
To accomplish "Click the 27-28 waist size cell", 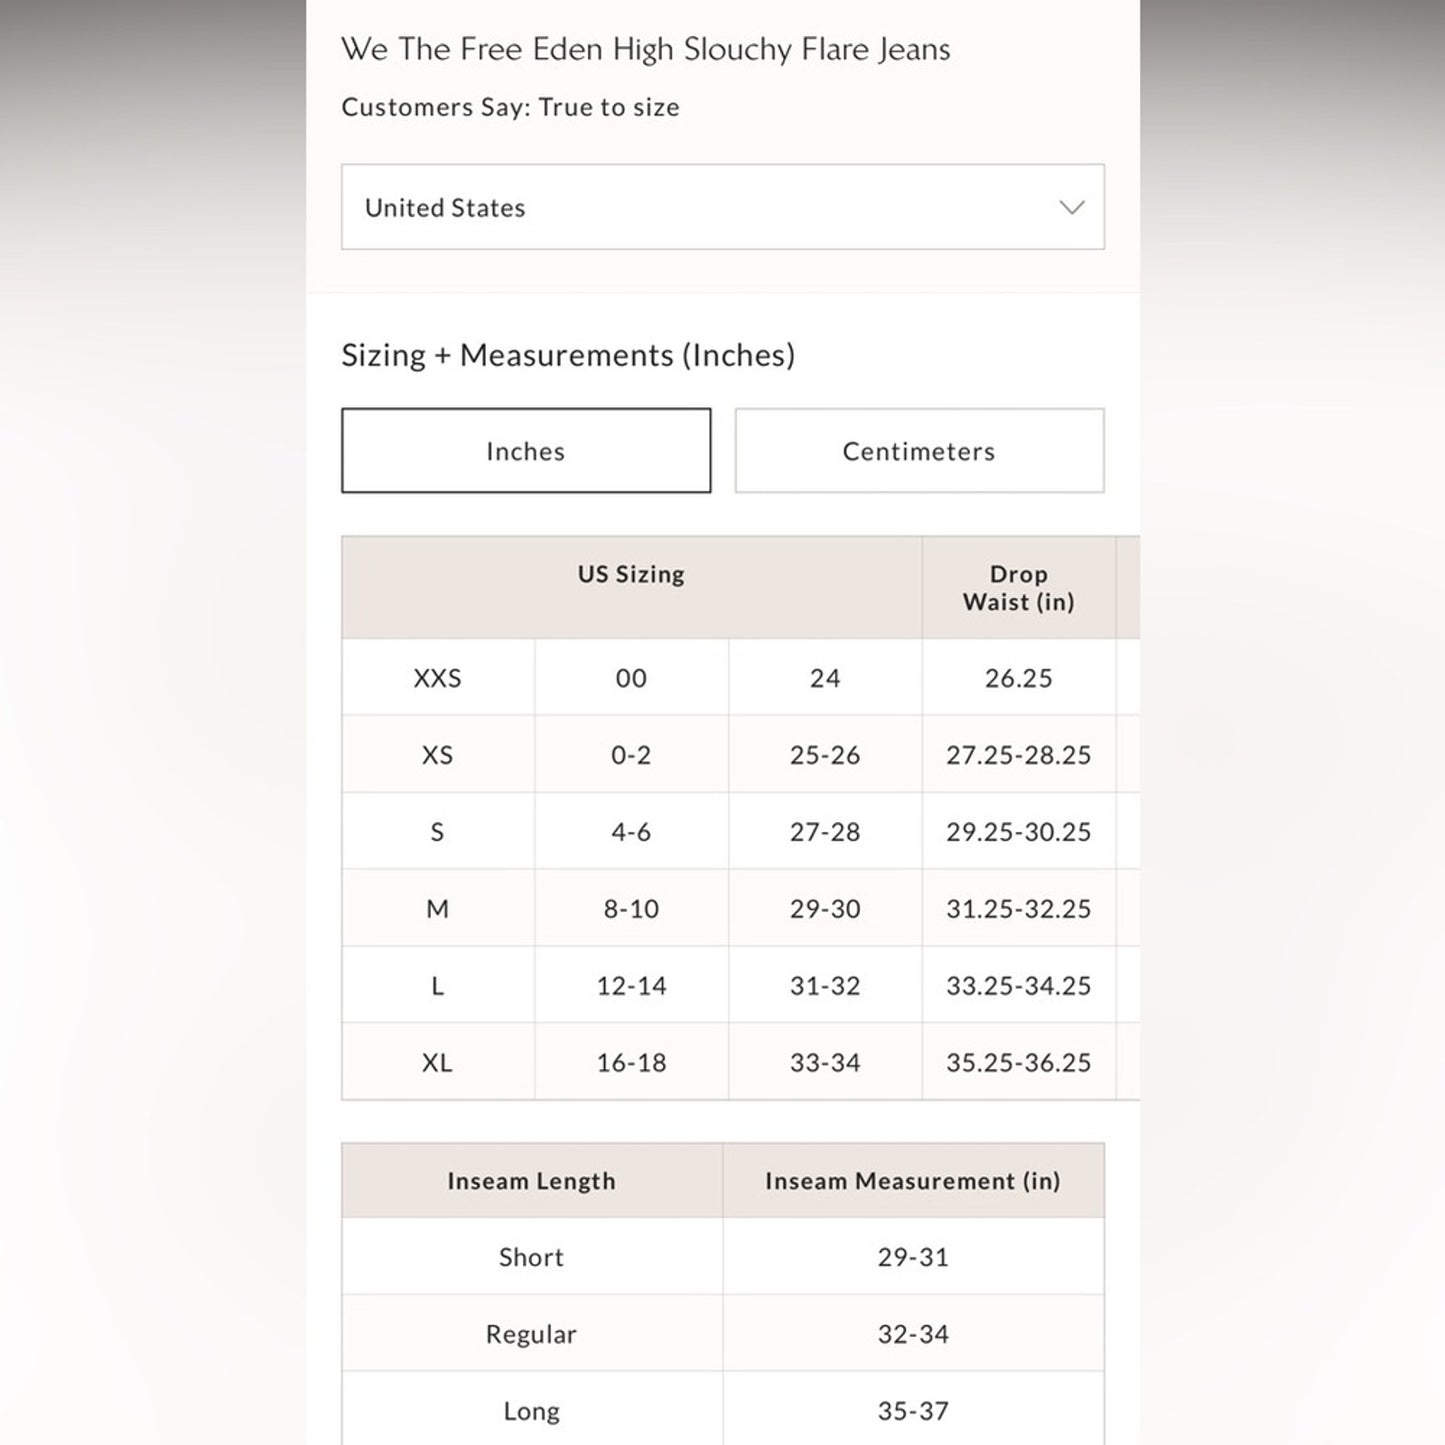I will point(825,832).
